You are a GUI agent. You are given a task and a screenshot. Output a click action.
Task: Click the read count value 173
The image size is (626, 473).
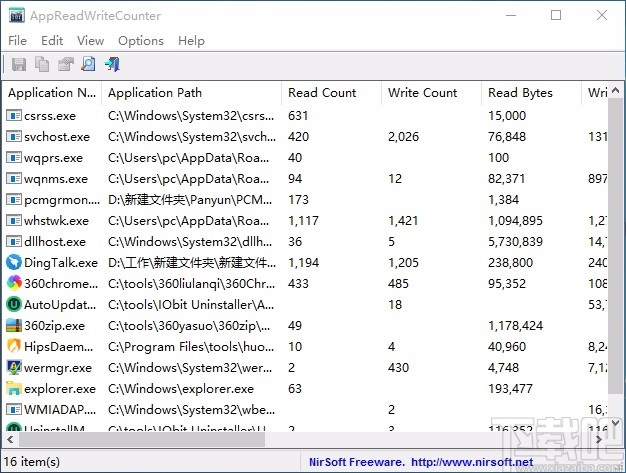click(298, 200)
